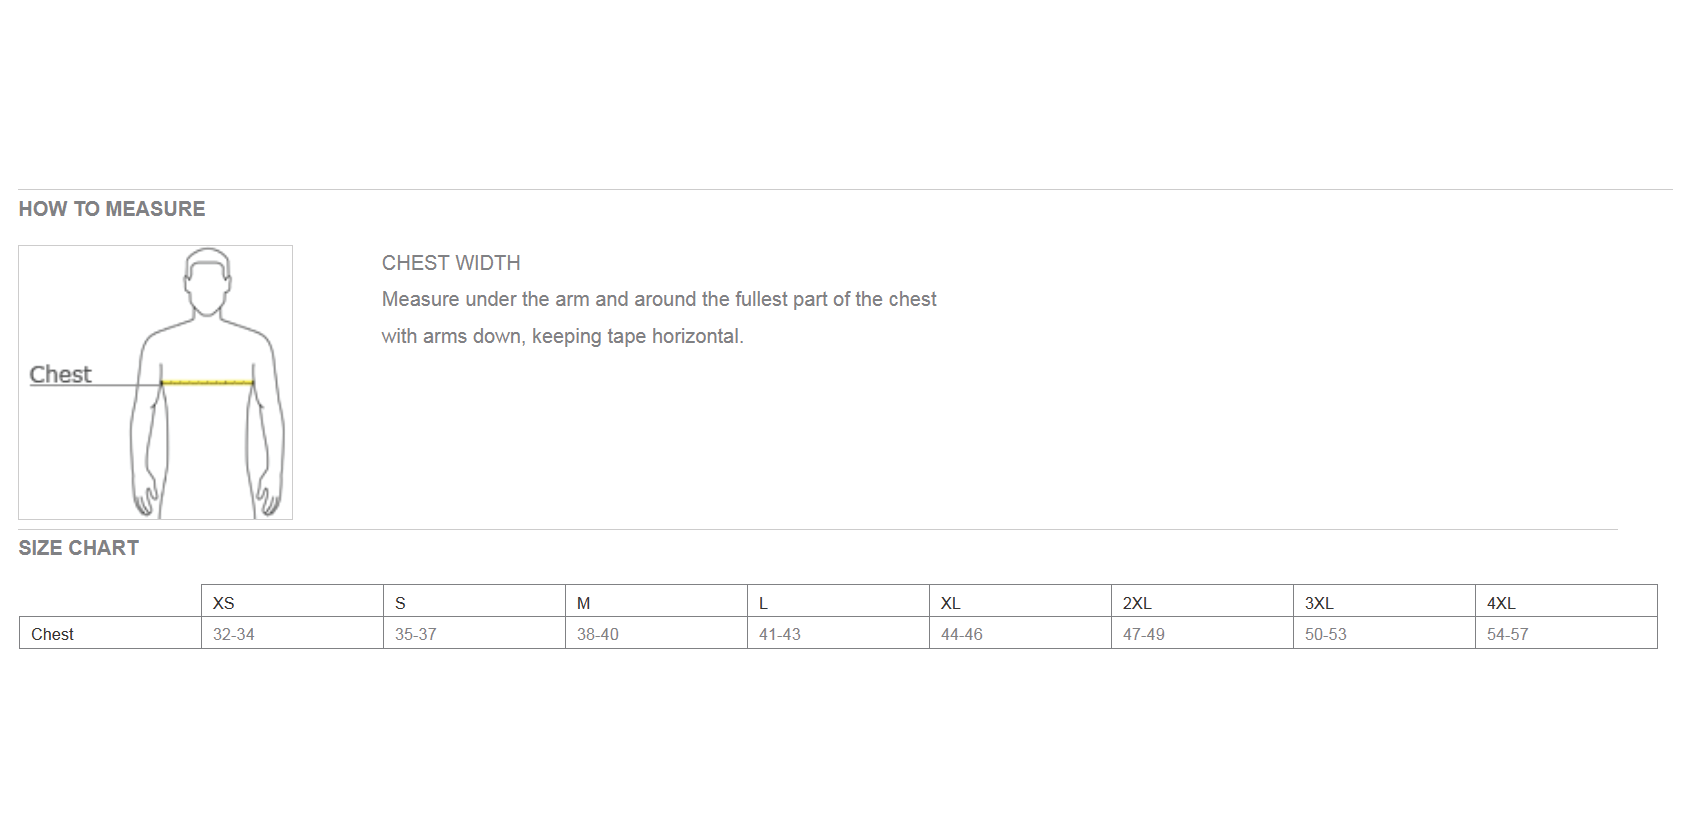Select the XL size column header
1682x825 pixels.
(1020, 601)
